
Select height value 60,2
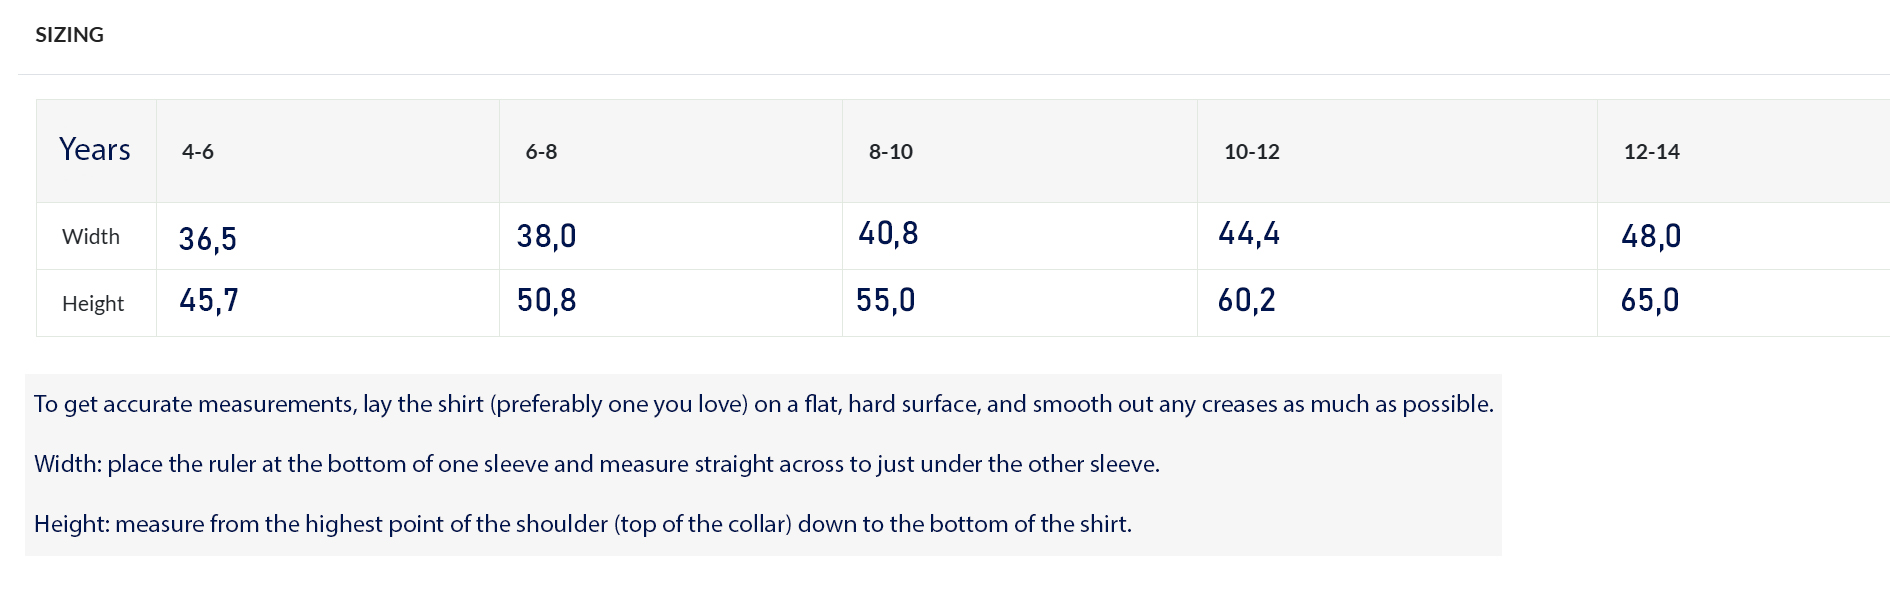point(1247,300)
